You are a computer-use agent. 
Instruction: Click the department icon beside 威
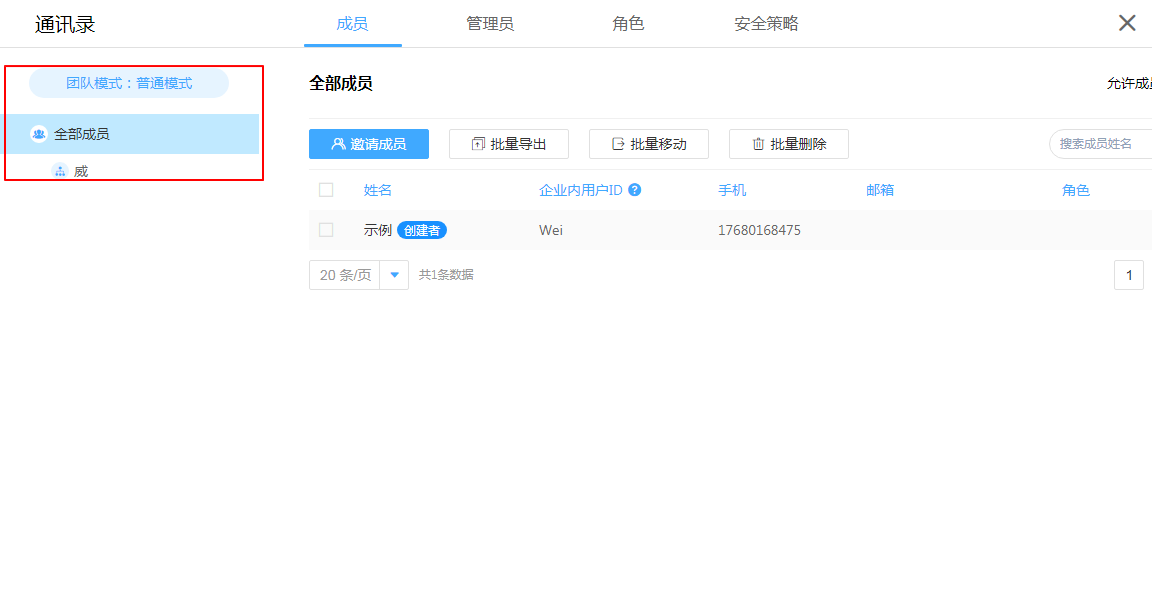point(58,170)
